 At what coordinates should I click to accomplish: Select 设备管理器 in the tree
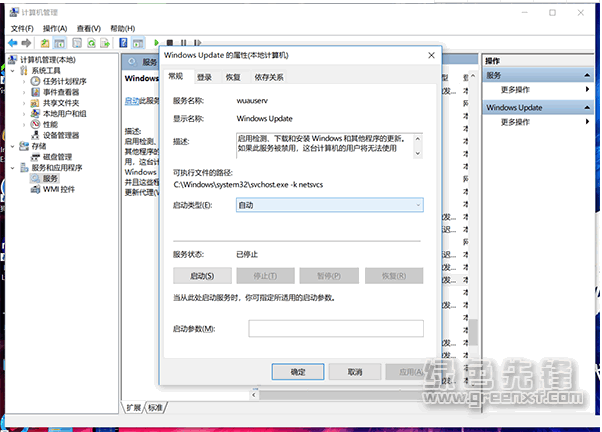click(x=61, y=135)
